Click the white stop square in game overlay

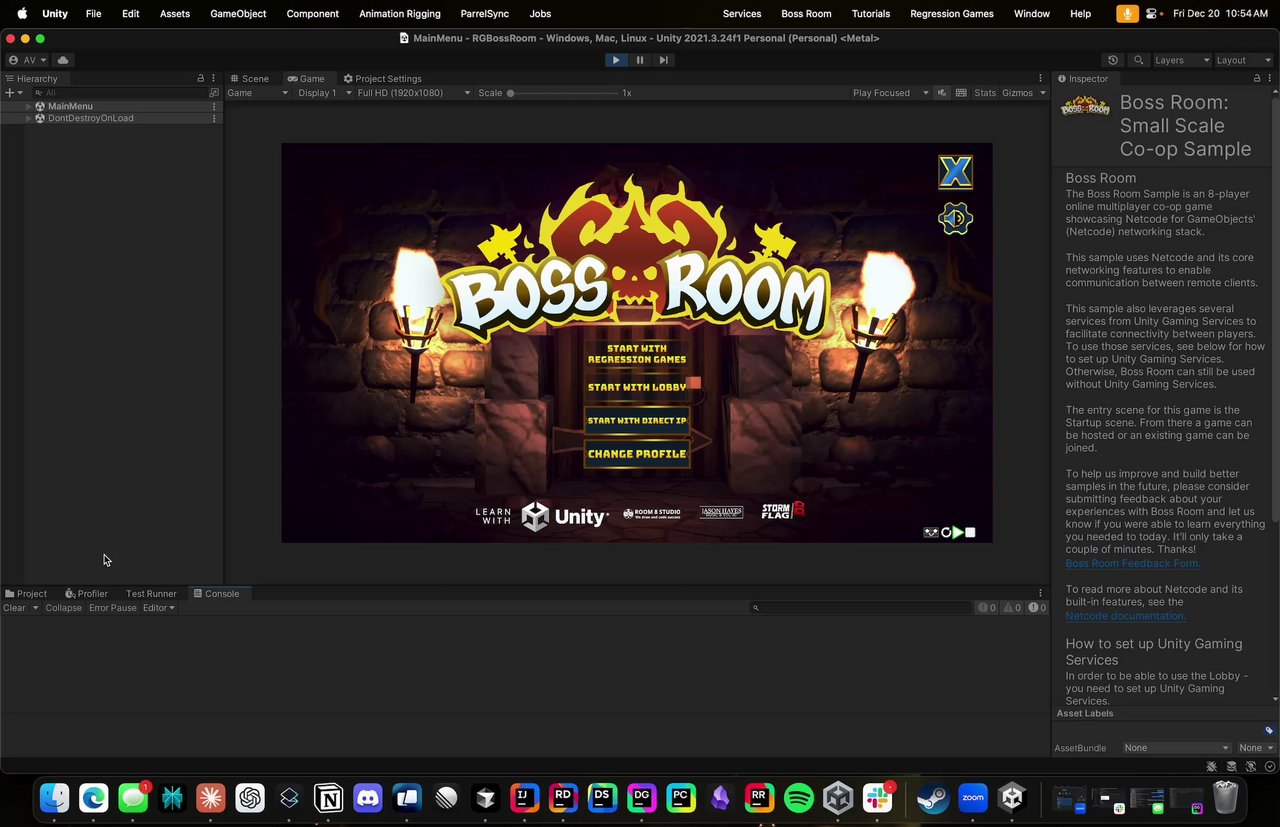(x=970, y=533)
